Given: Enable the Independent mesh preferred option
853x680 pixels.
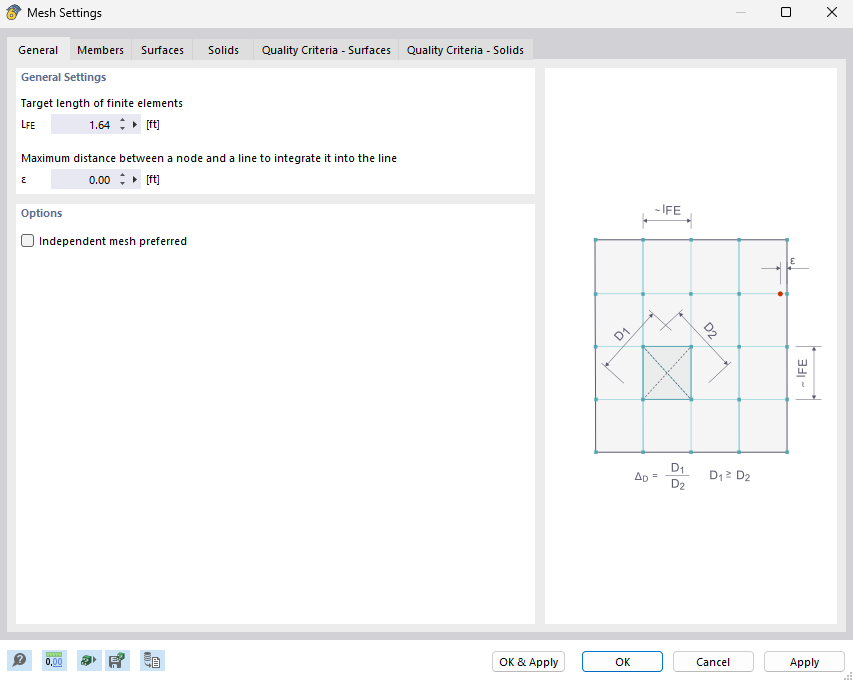Looking at the screenshot, I should (x=27, y=240).
